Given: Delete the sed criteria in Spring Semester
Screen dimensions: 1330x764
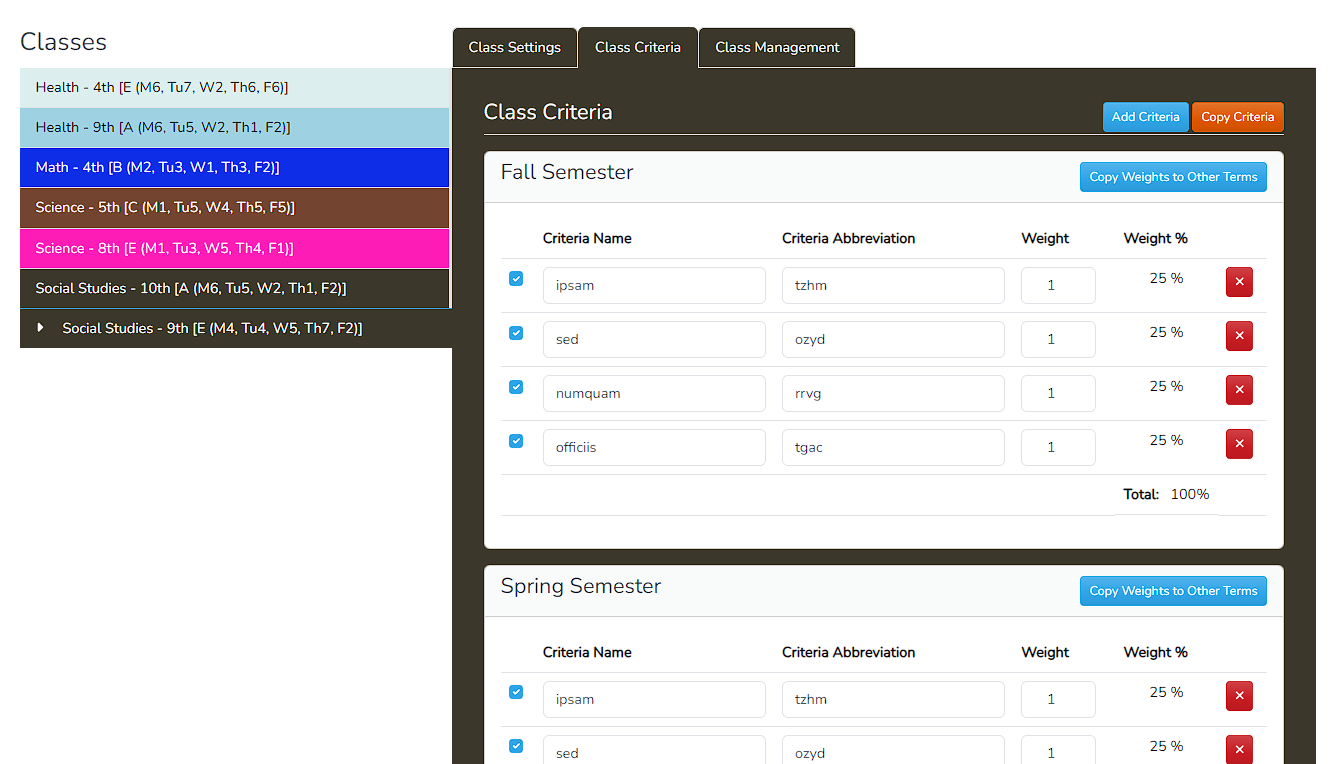Looking at the screenshot, I should [x=1239, y=749].
